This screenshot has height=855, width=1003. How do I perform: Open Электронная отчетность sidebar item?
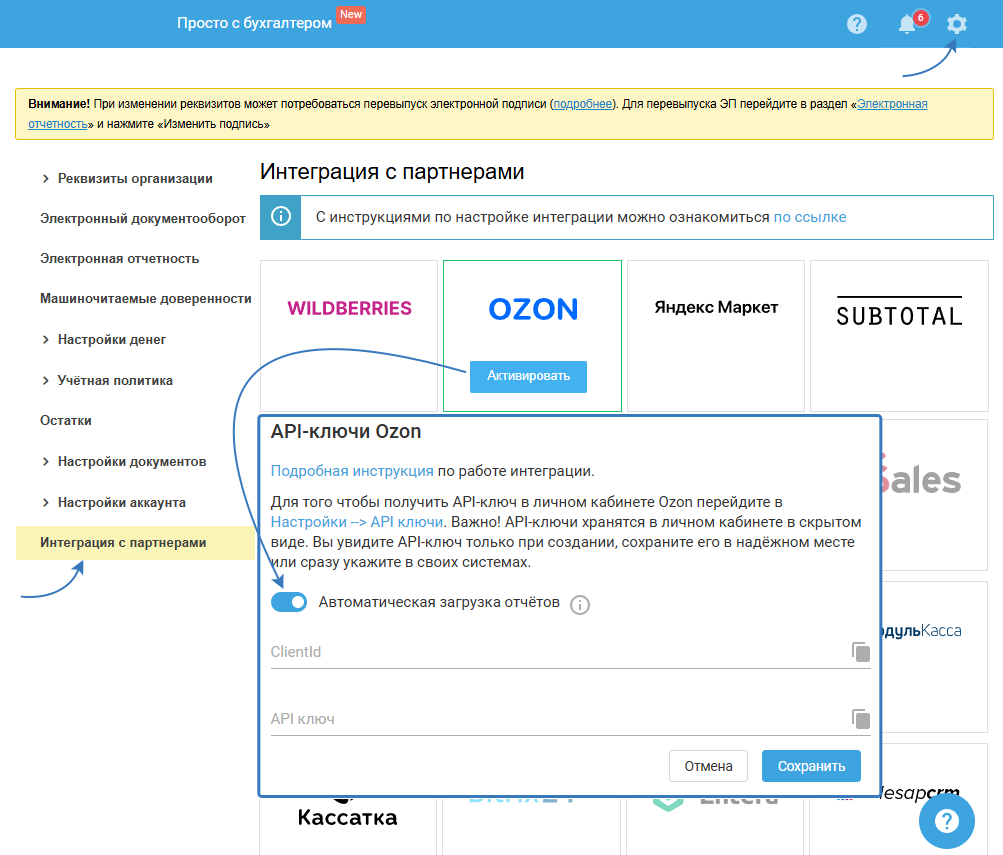click(120, 259)
